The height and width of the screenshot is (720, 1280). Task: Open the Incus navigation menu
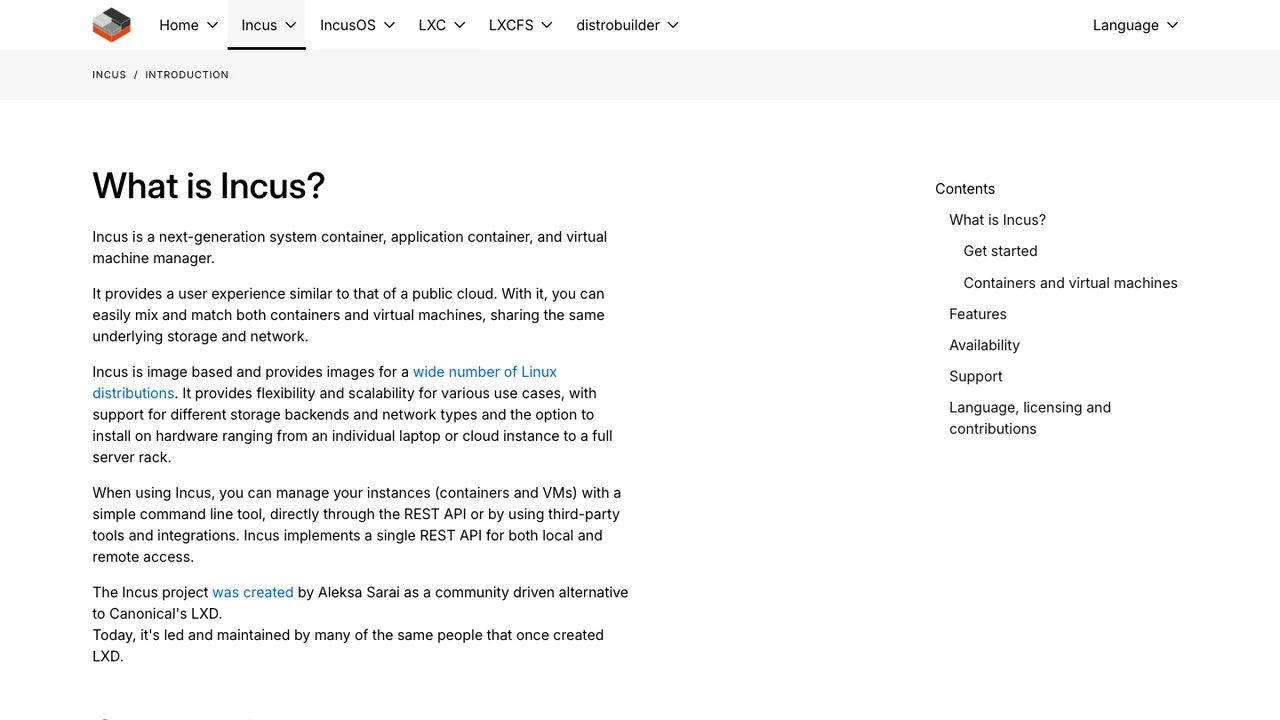click(x=267, y=25)
